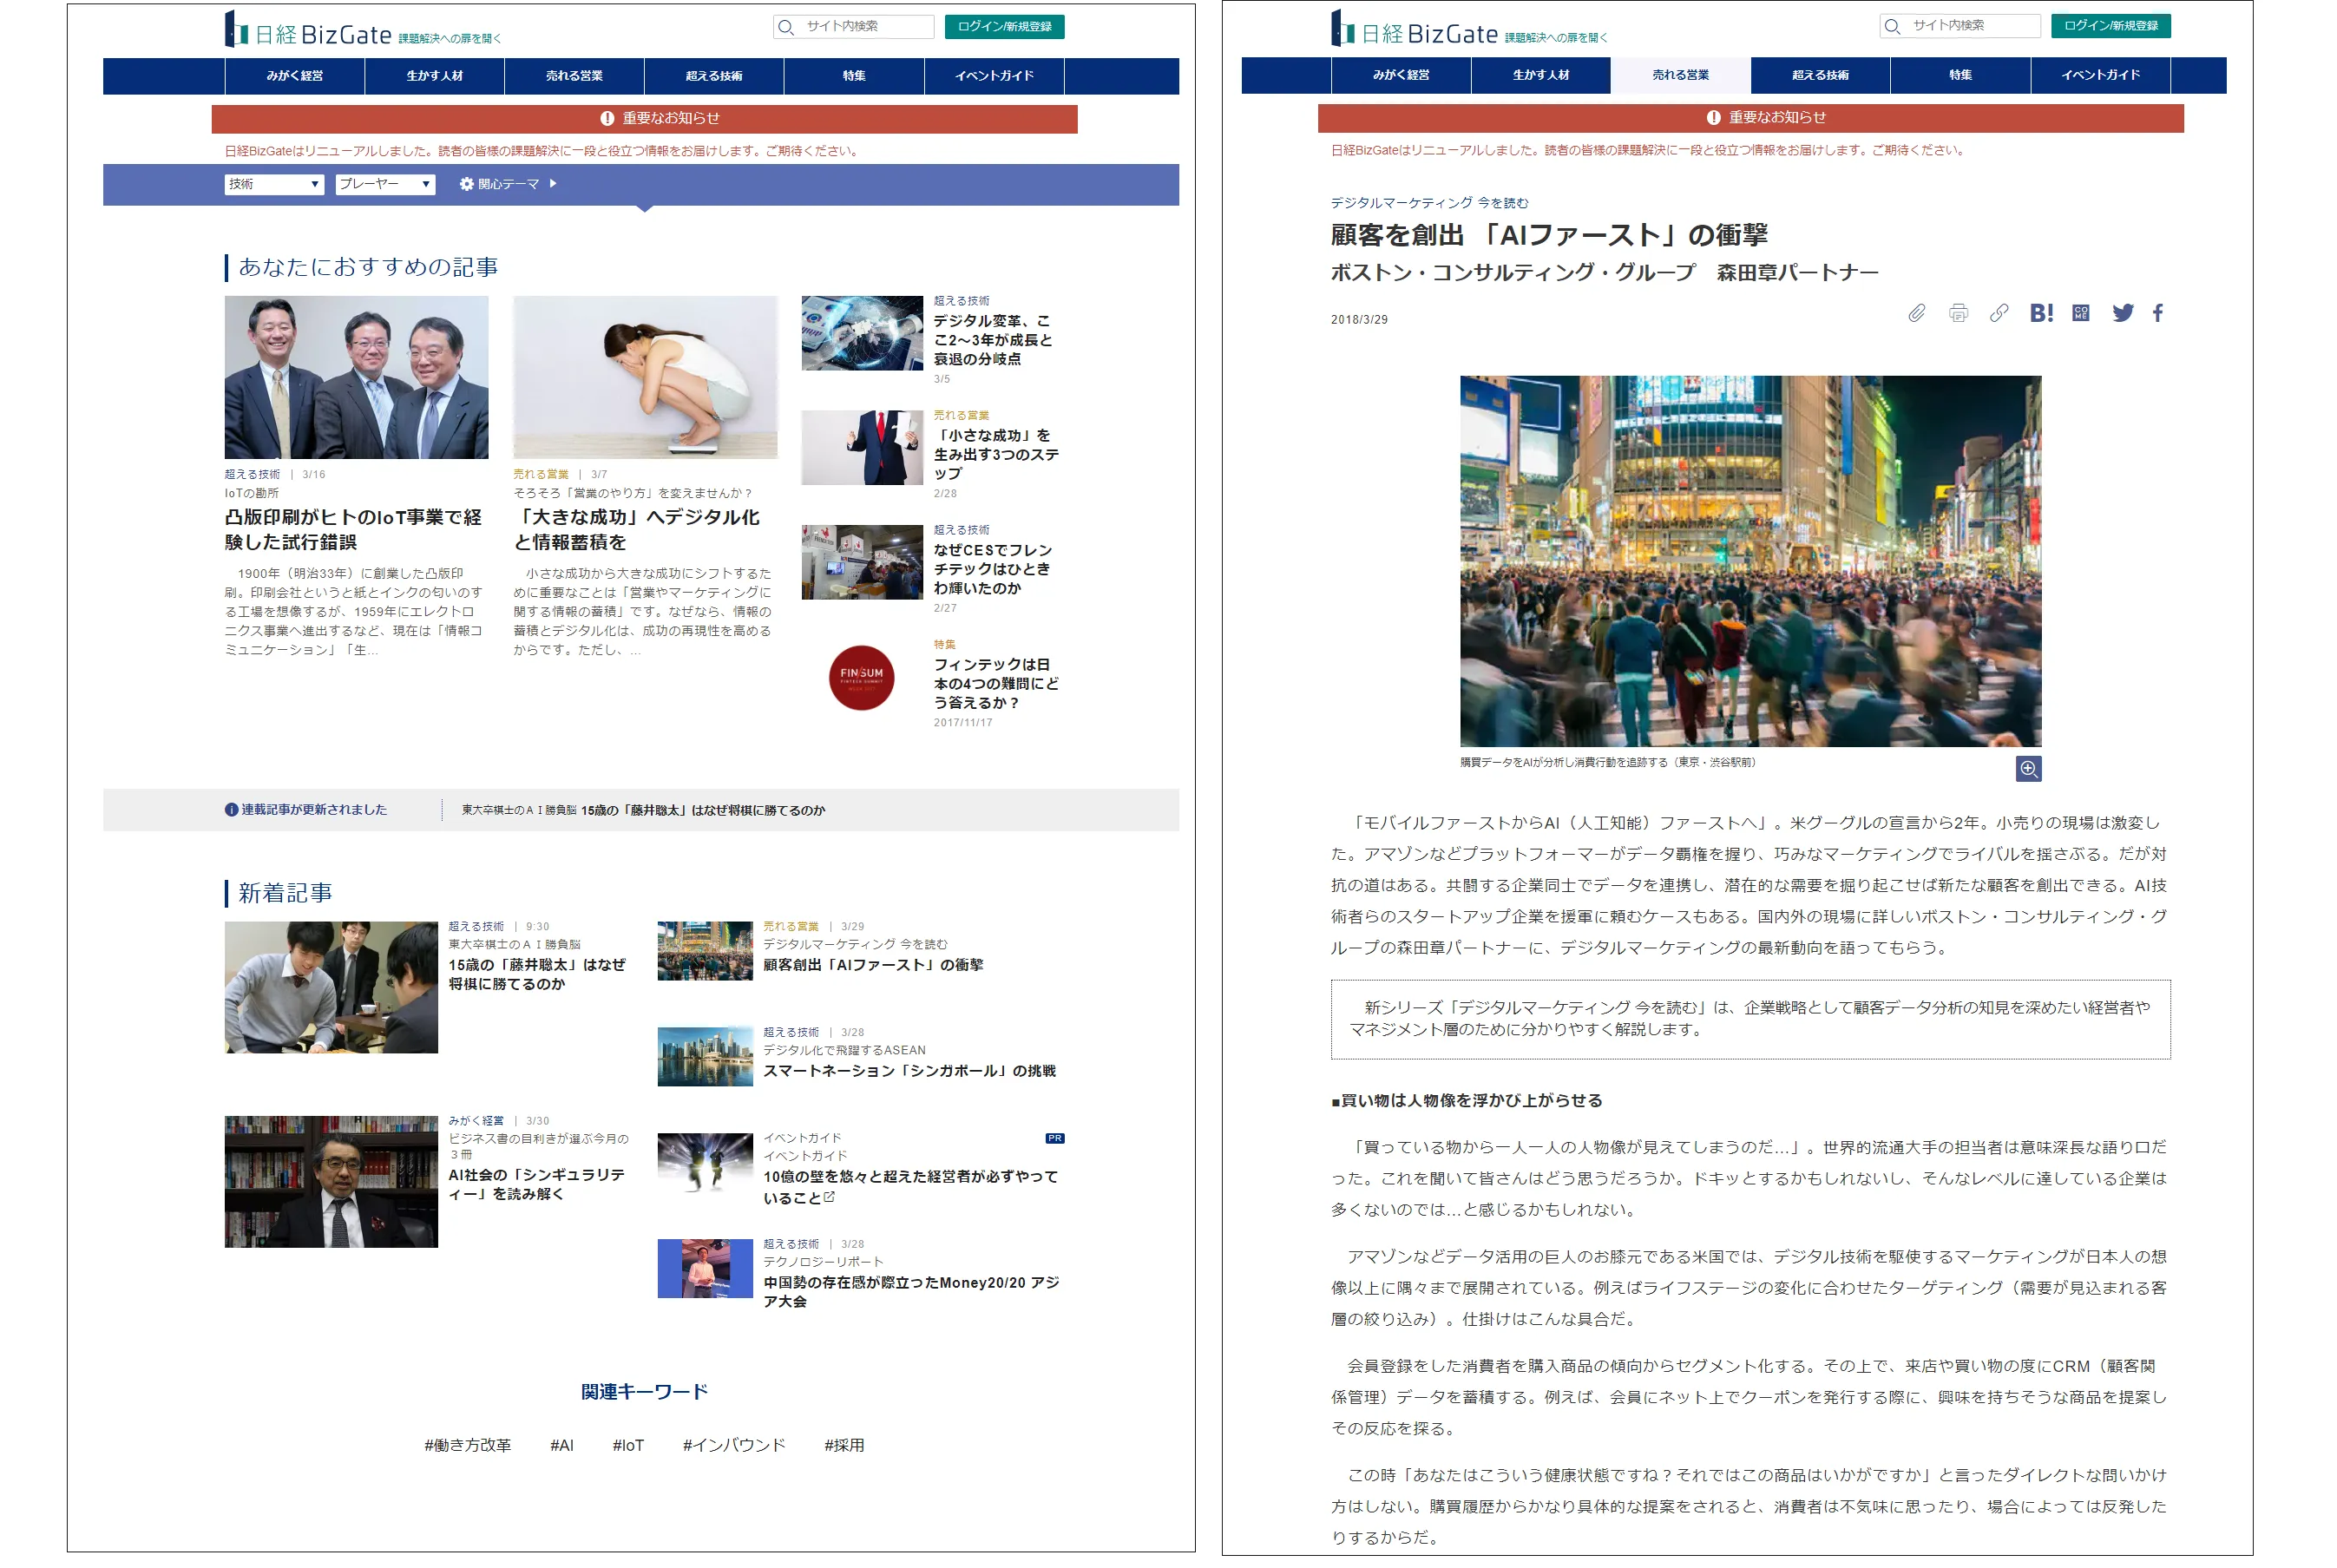
Task: Open みがく経営 menu on left page
Action: coord(294,76)
